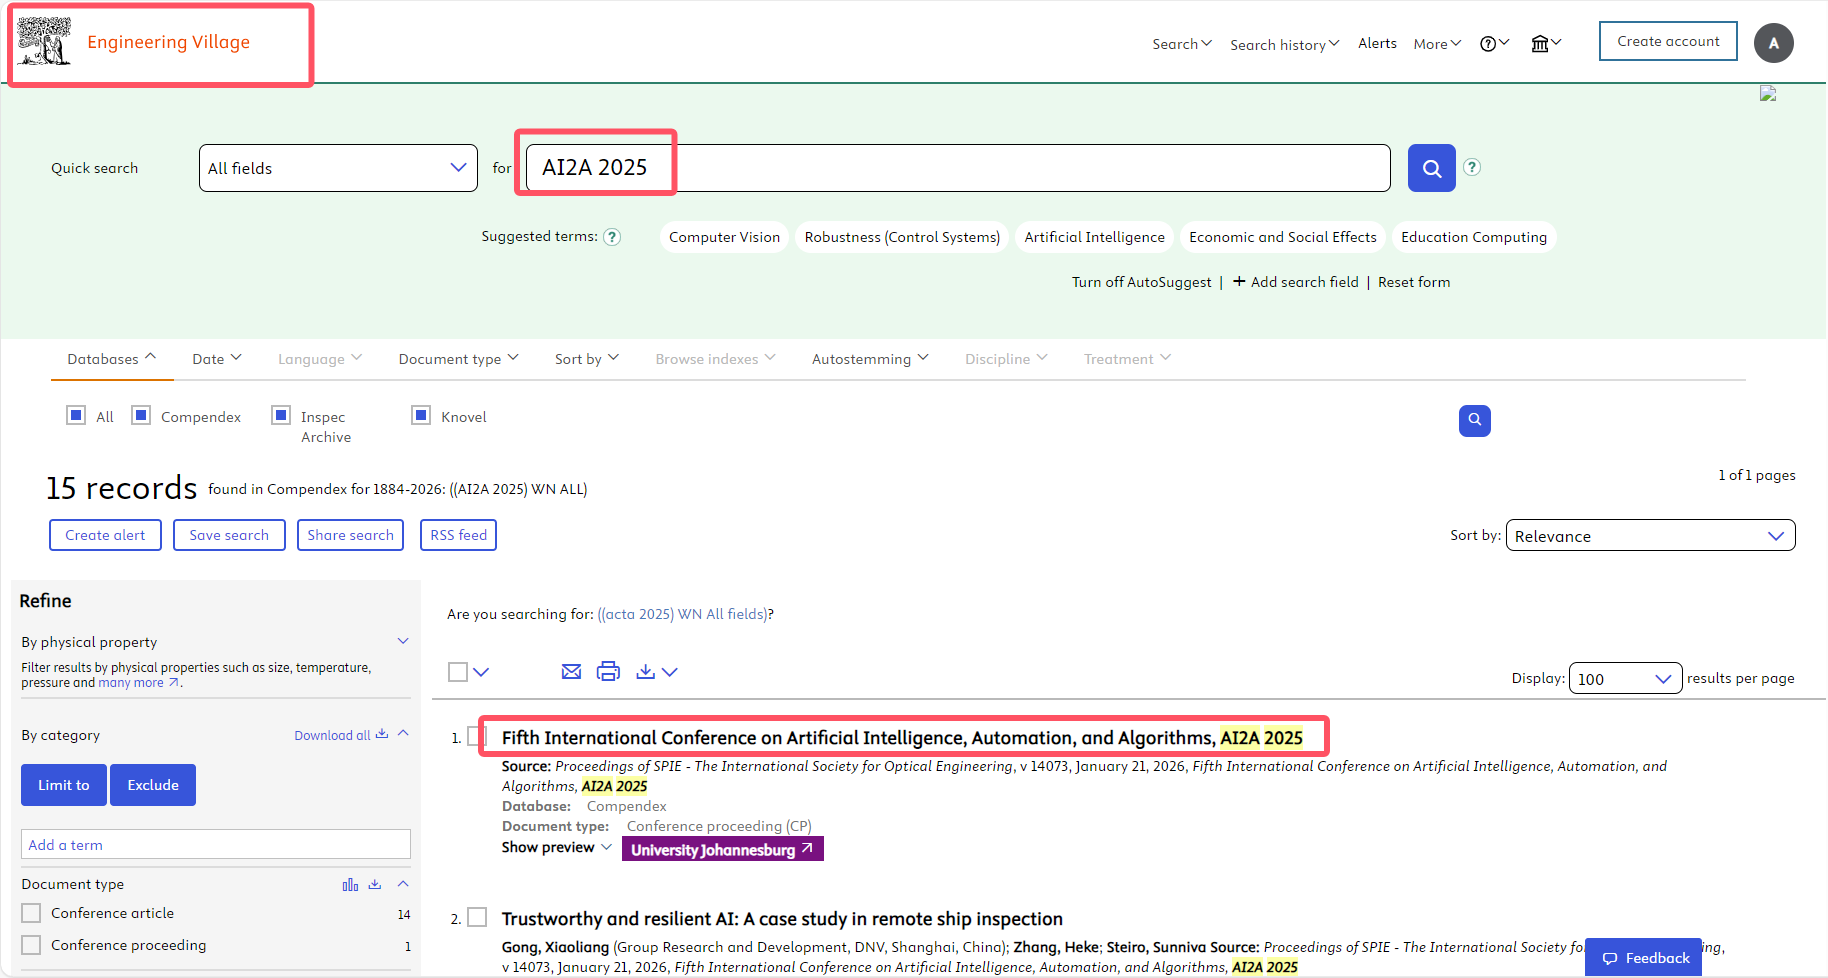
Task: Open the Sort by Relevance dropdown
Action: coord(1650,536)
